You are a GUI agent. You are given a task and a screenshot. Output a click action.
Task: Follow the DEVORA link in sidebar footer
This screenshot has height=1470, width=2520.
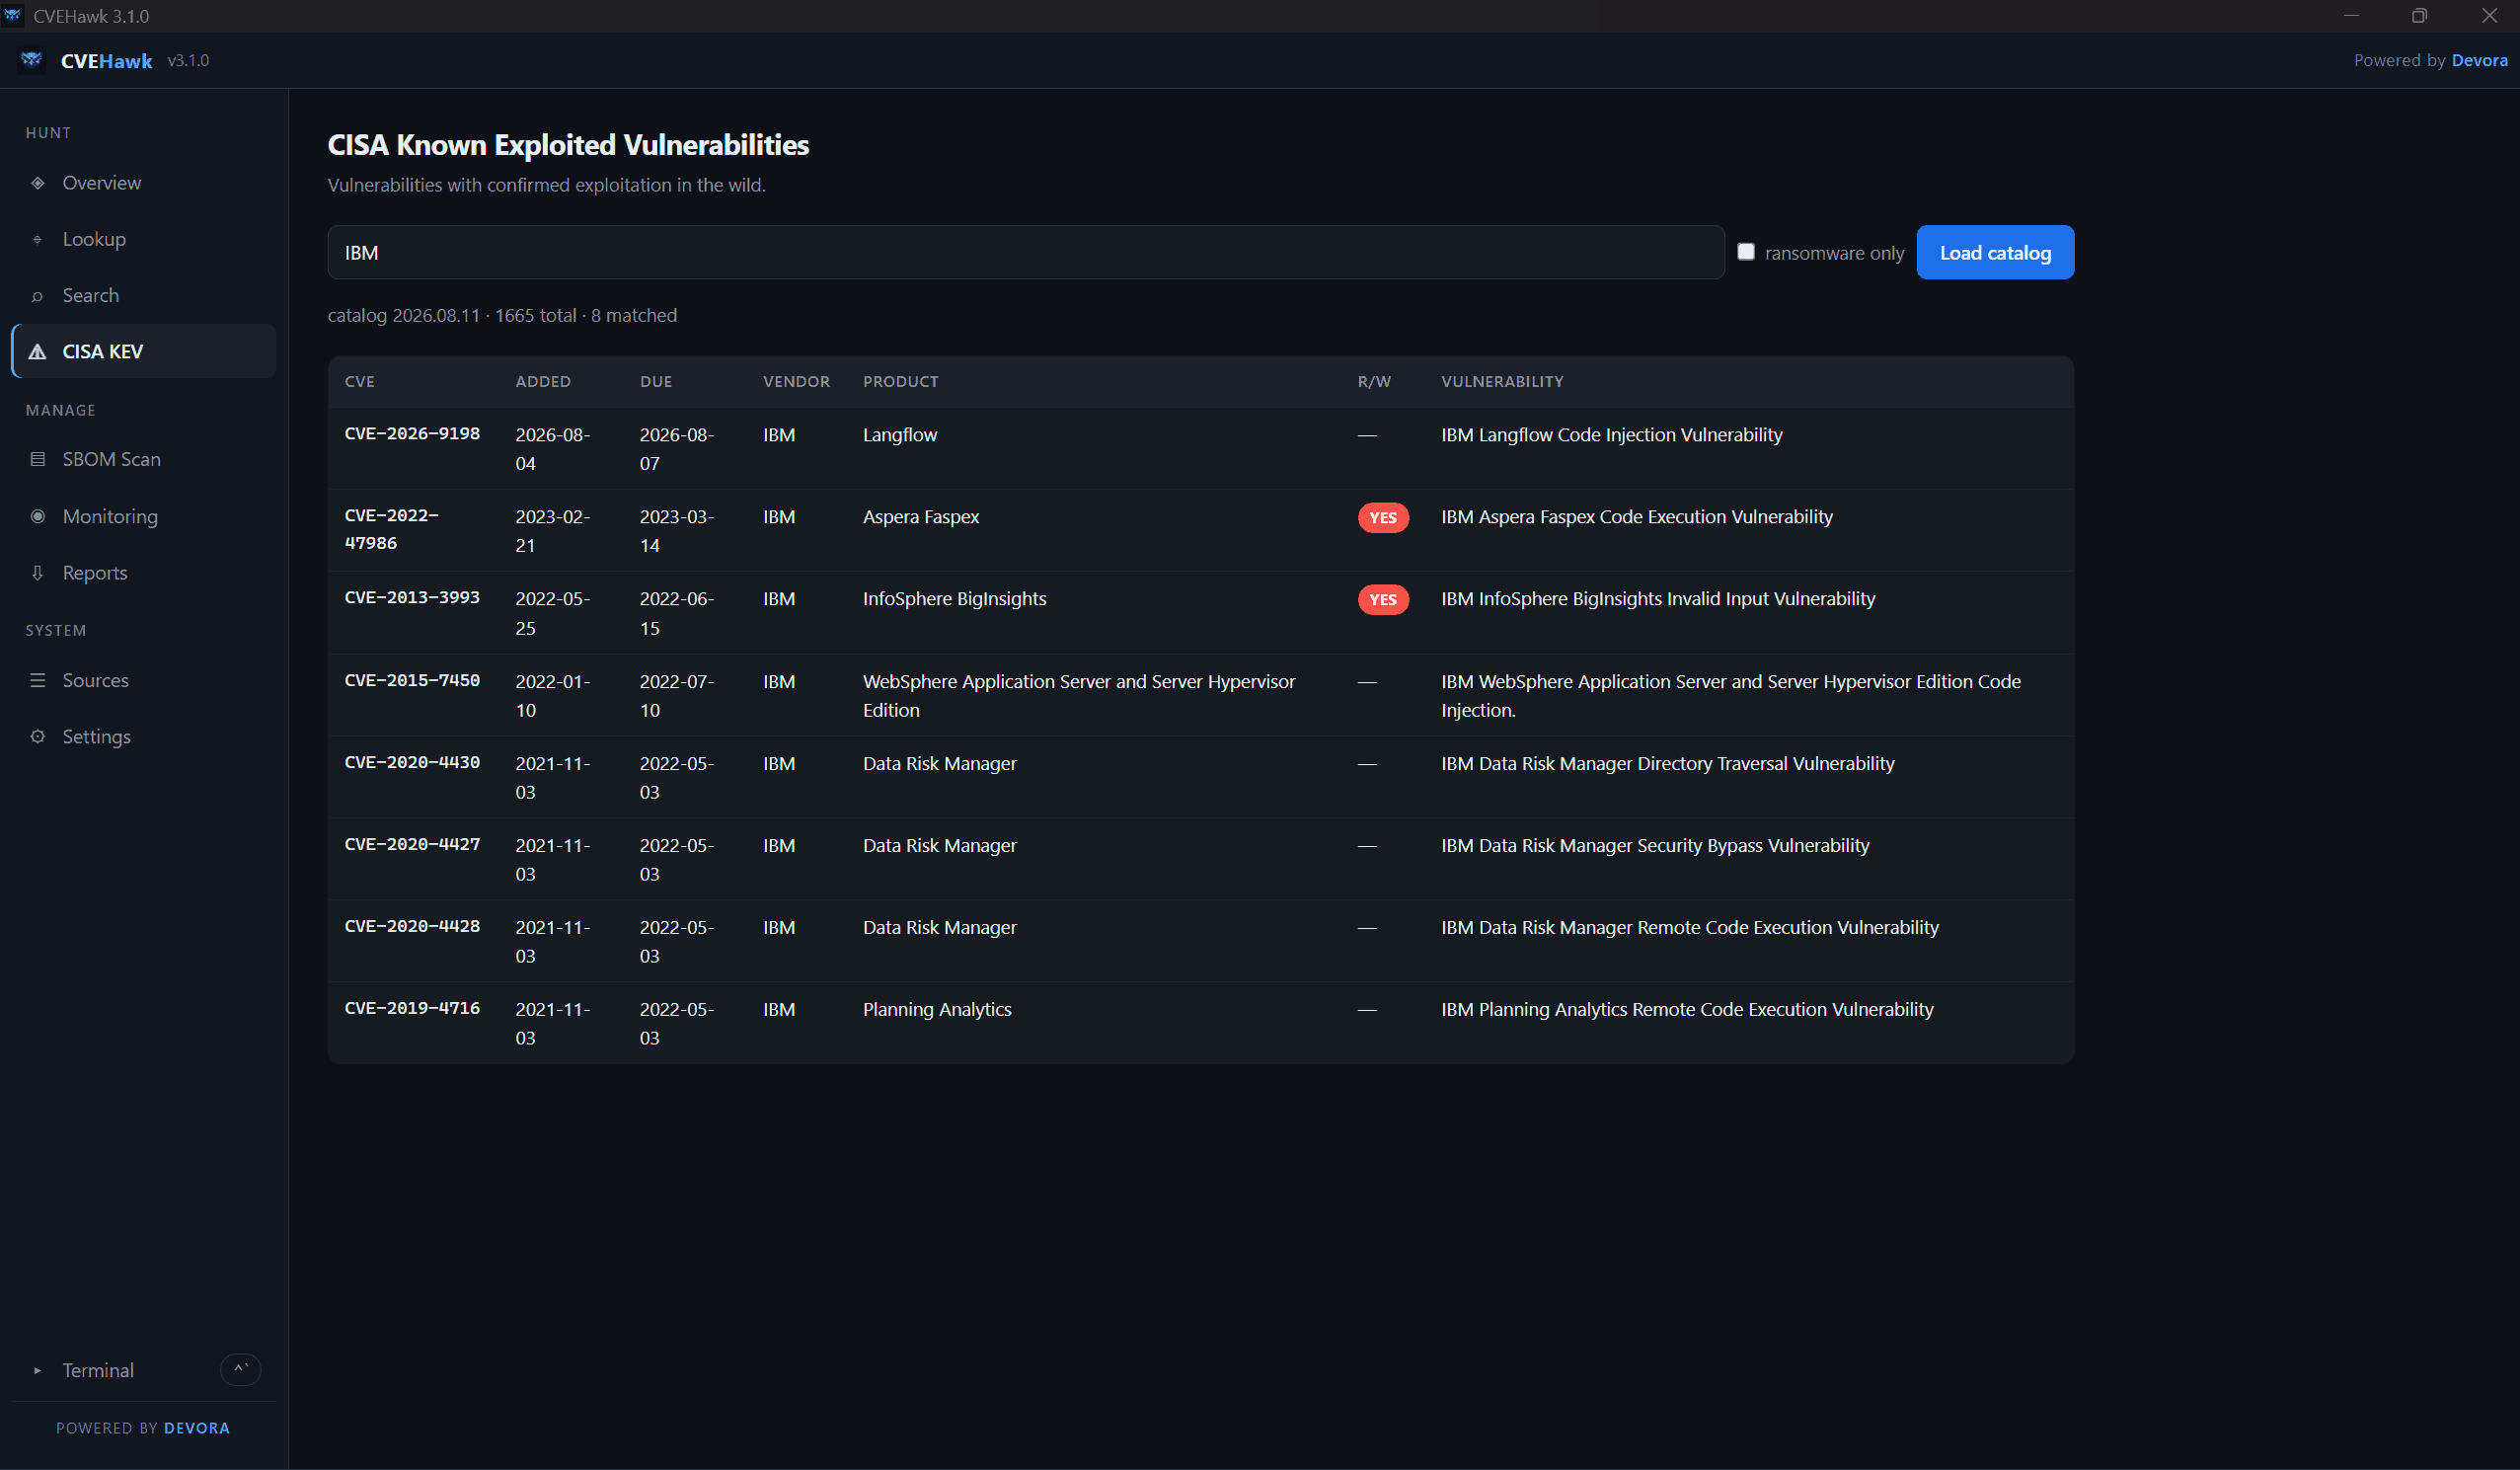[x=197, y=1428]
